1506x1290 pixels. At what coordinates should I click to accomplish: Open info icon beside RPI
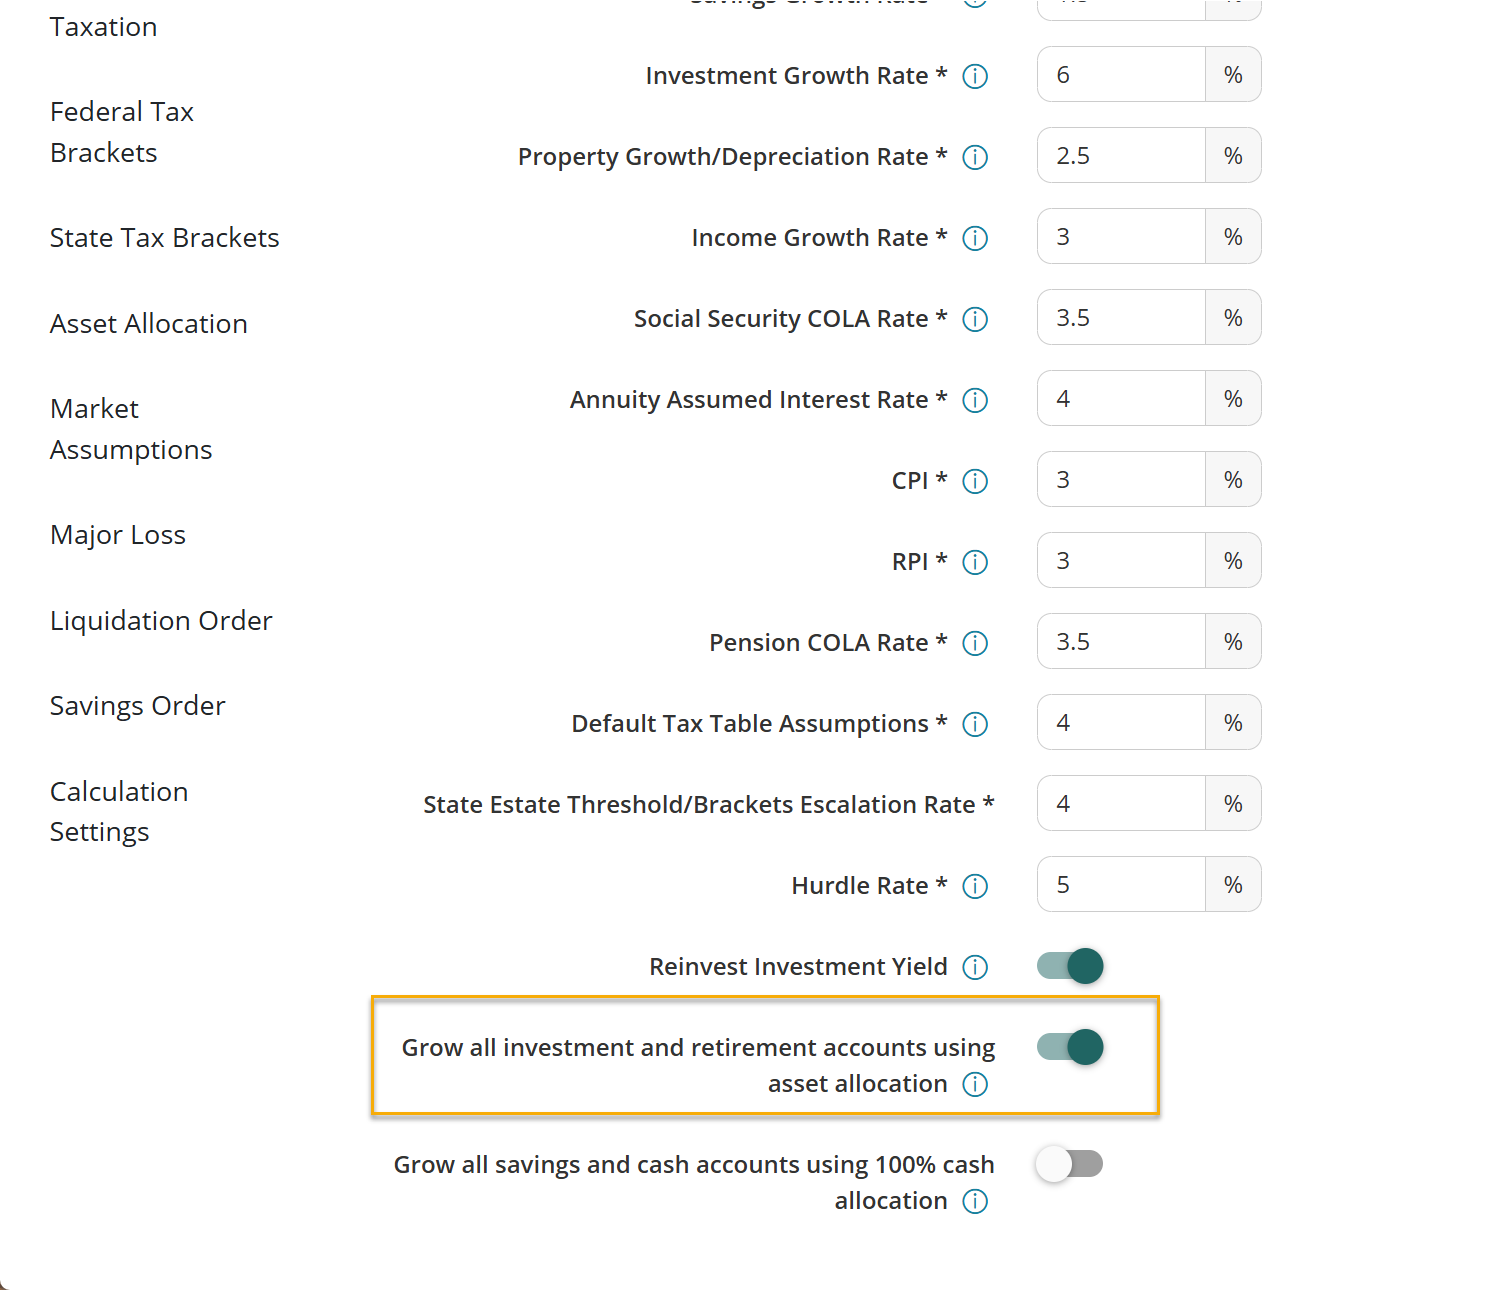(975, 562)
